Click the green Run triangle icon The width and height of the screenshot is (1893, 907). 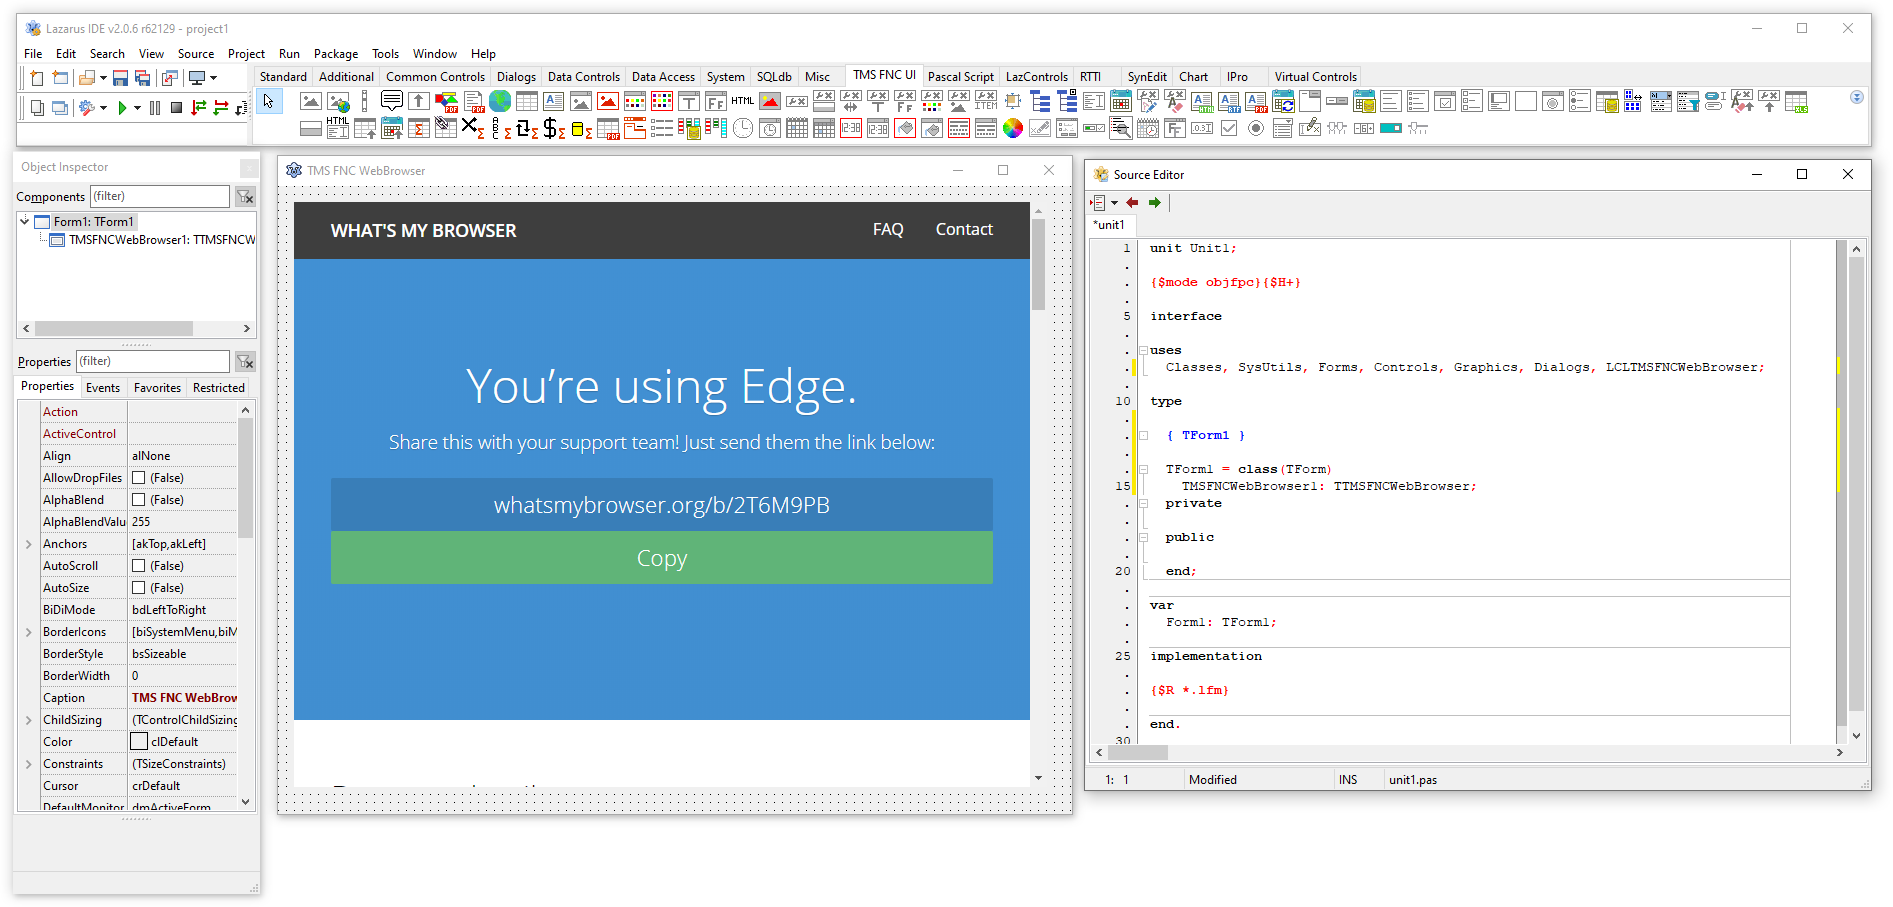(122, 108)
